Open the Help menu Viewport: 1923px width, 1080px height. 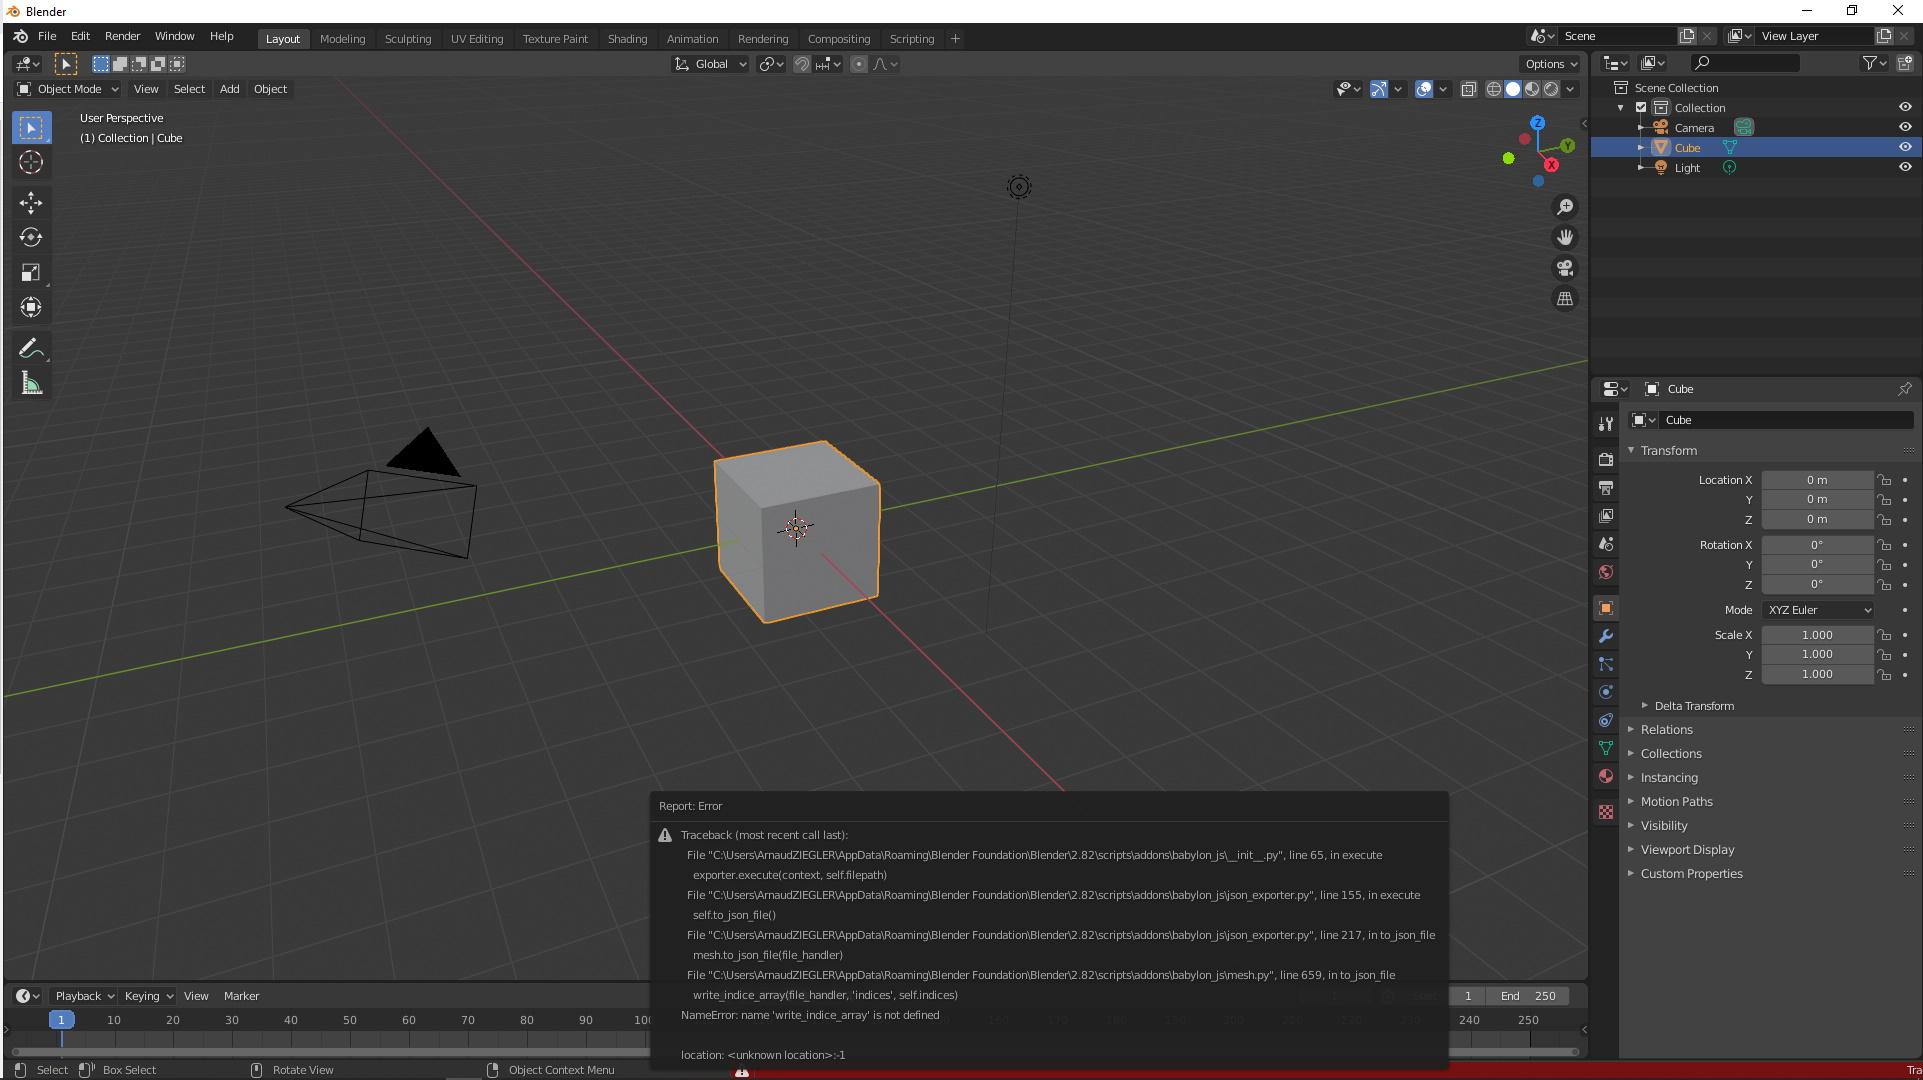point(221,36)
